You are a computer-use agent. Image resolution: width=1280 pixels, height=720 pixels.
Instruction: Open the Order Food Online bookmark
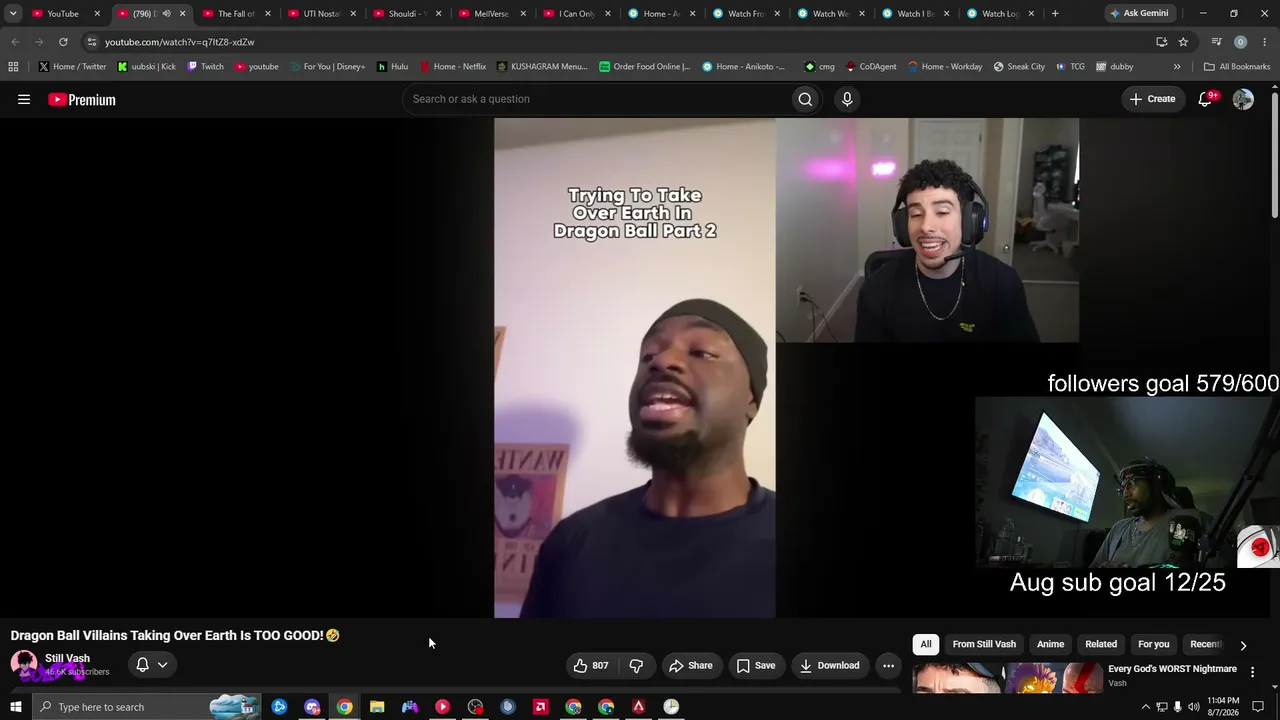[x=644, y=67]
